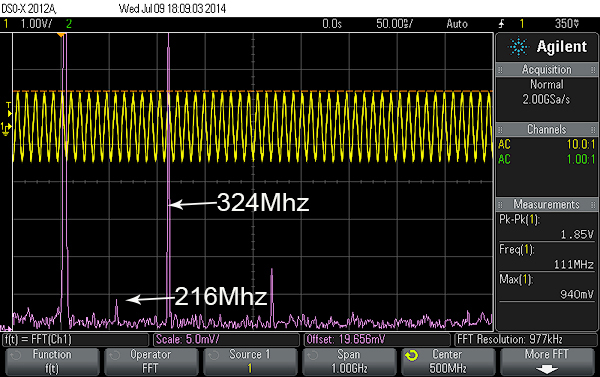Click the Scale: 5.0mV/ field

pyautogui.click(x=226, y=340)
